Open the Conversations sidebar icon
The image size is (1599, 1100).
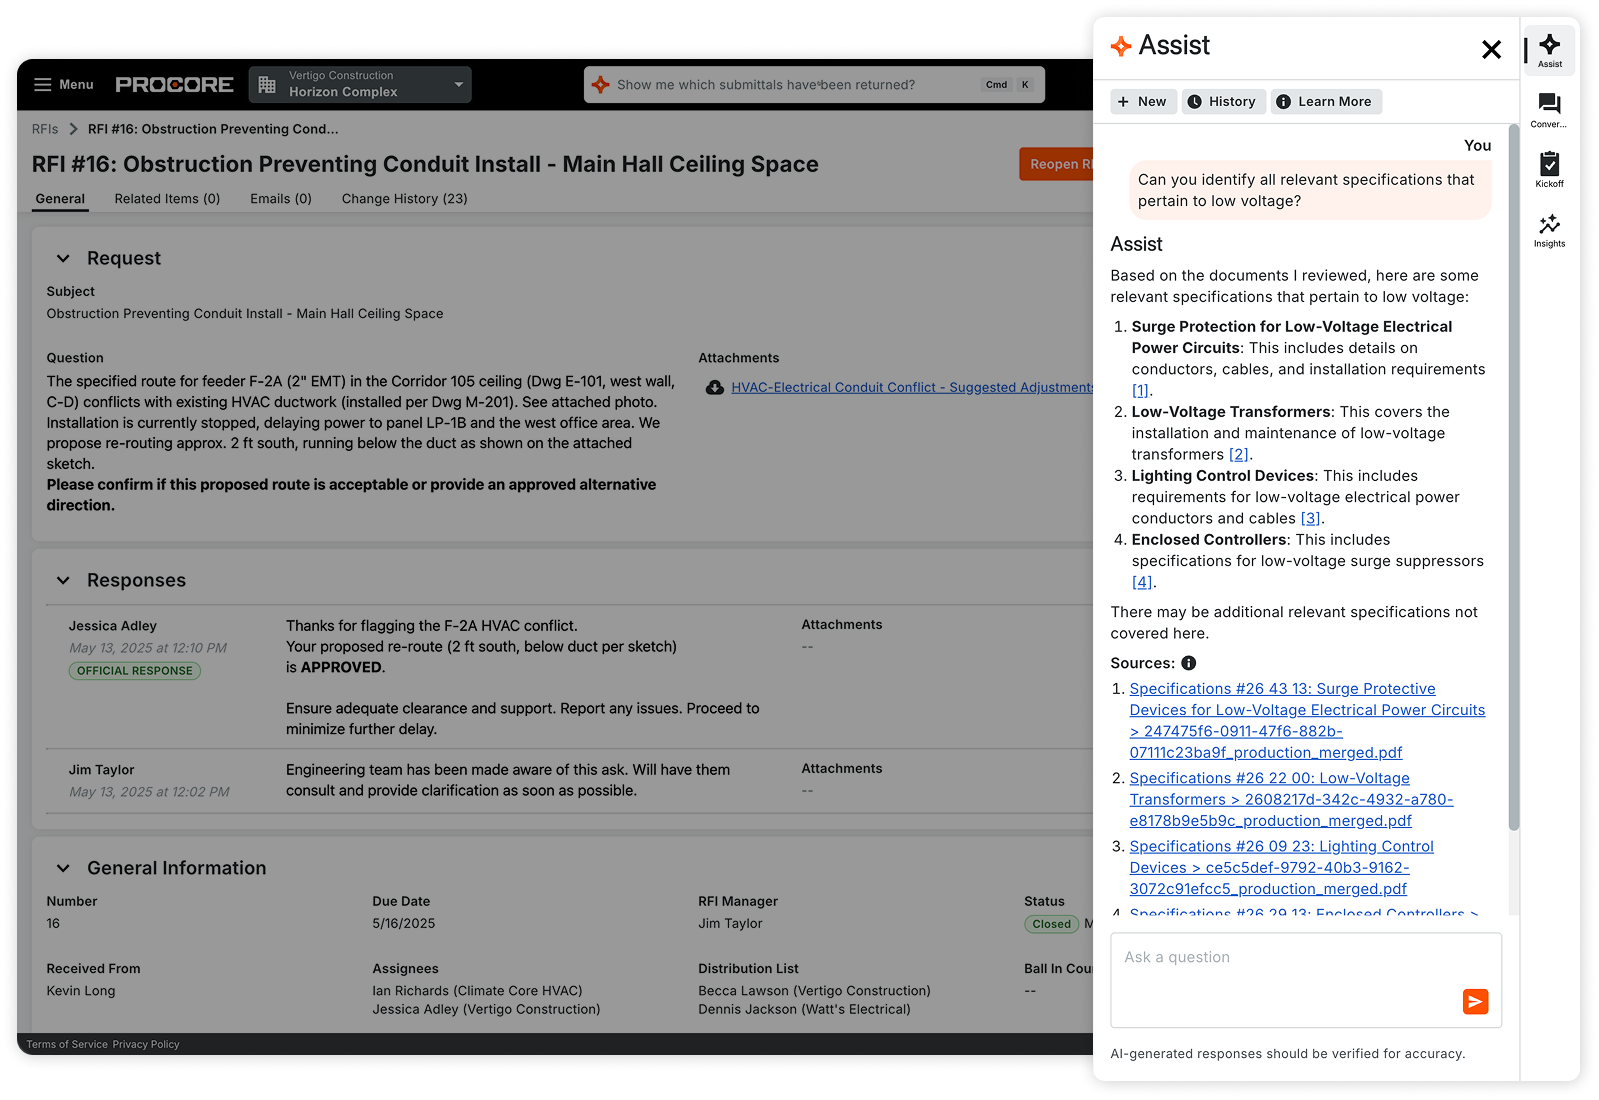1549,110
